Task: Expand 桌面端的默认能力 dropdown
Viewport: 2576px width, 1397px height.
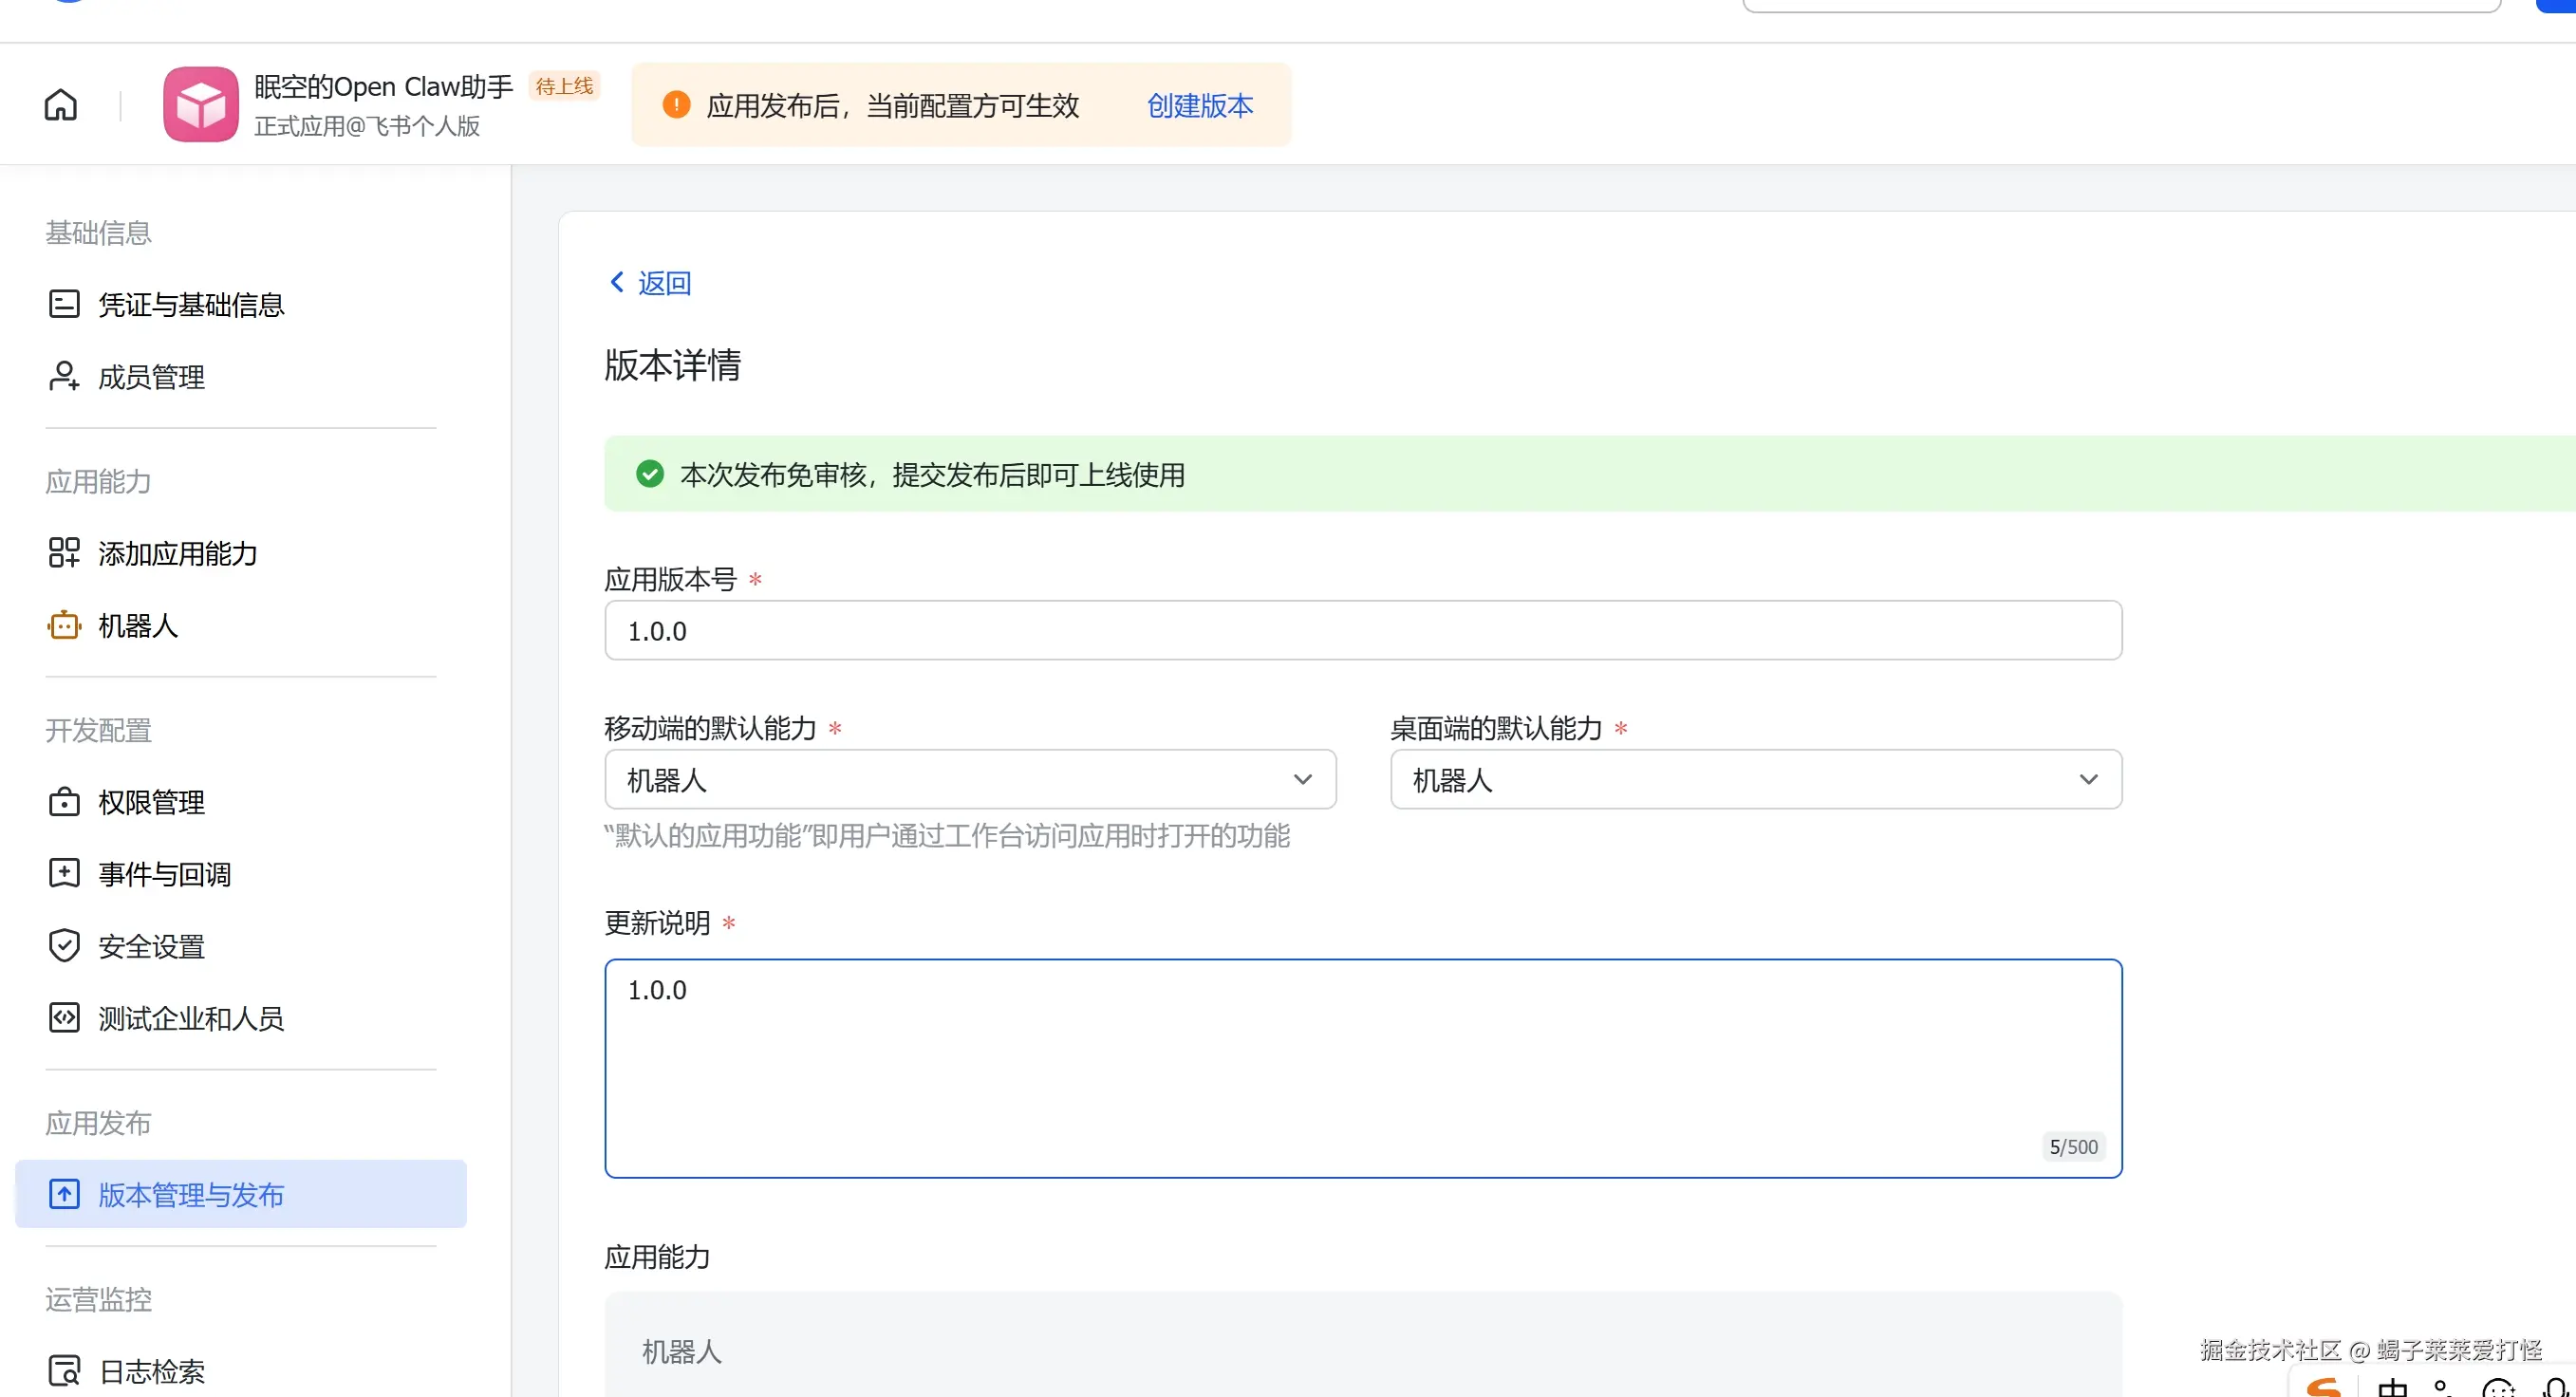Action: point(1755,779)
